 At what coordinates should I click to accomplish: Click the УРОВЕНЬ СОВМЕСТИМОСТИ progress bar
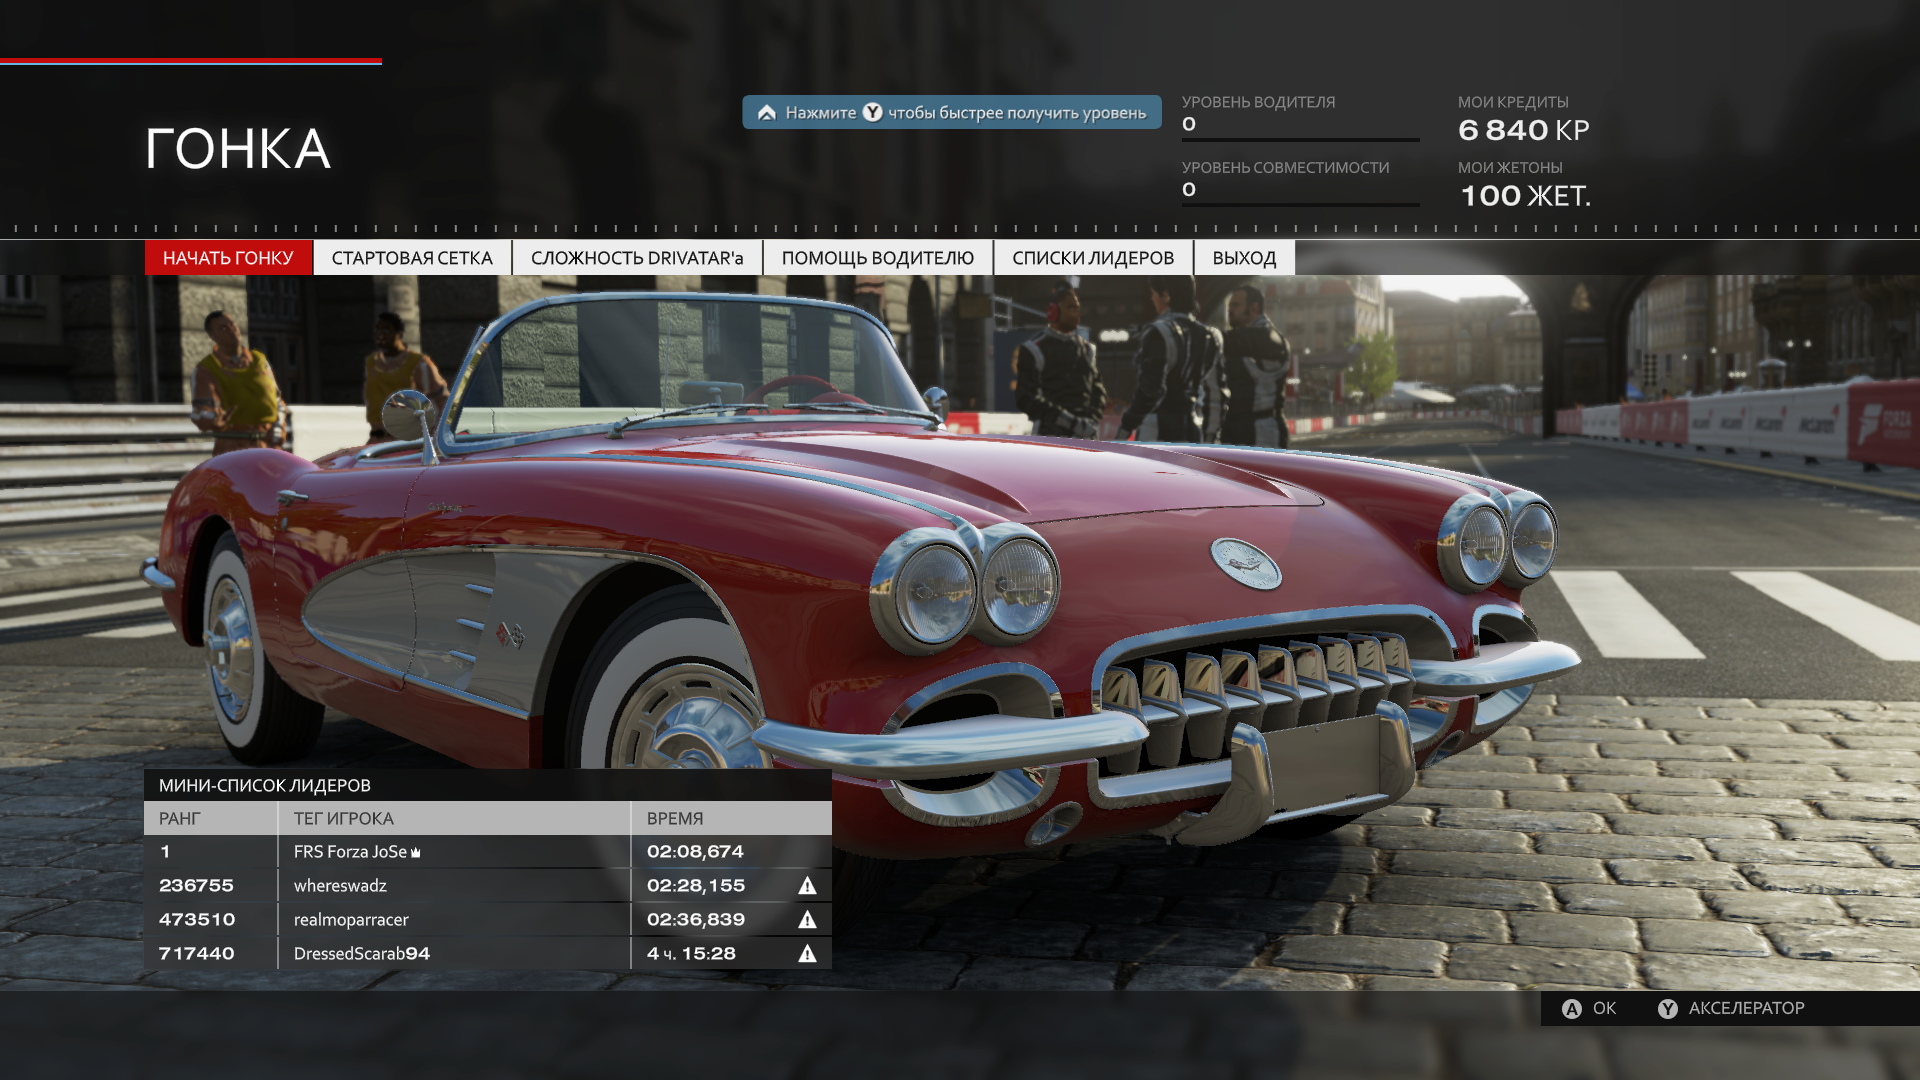(x=1300, y=205)
